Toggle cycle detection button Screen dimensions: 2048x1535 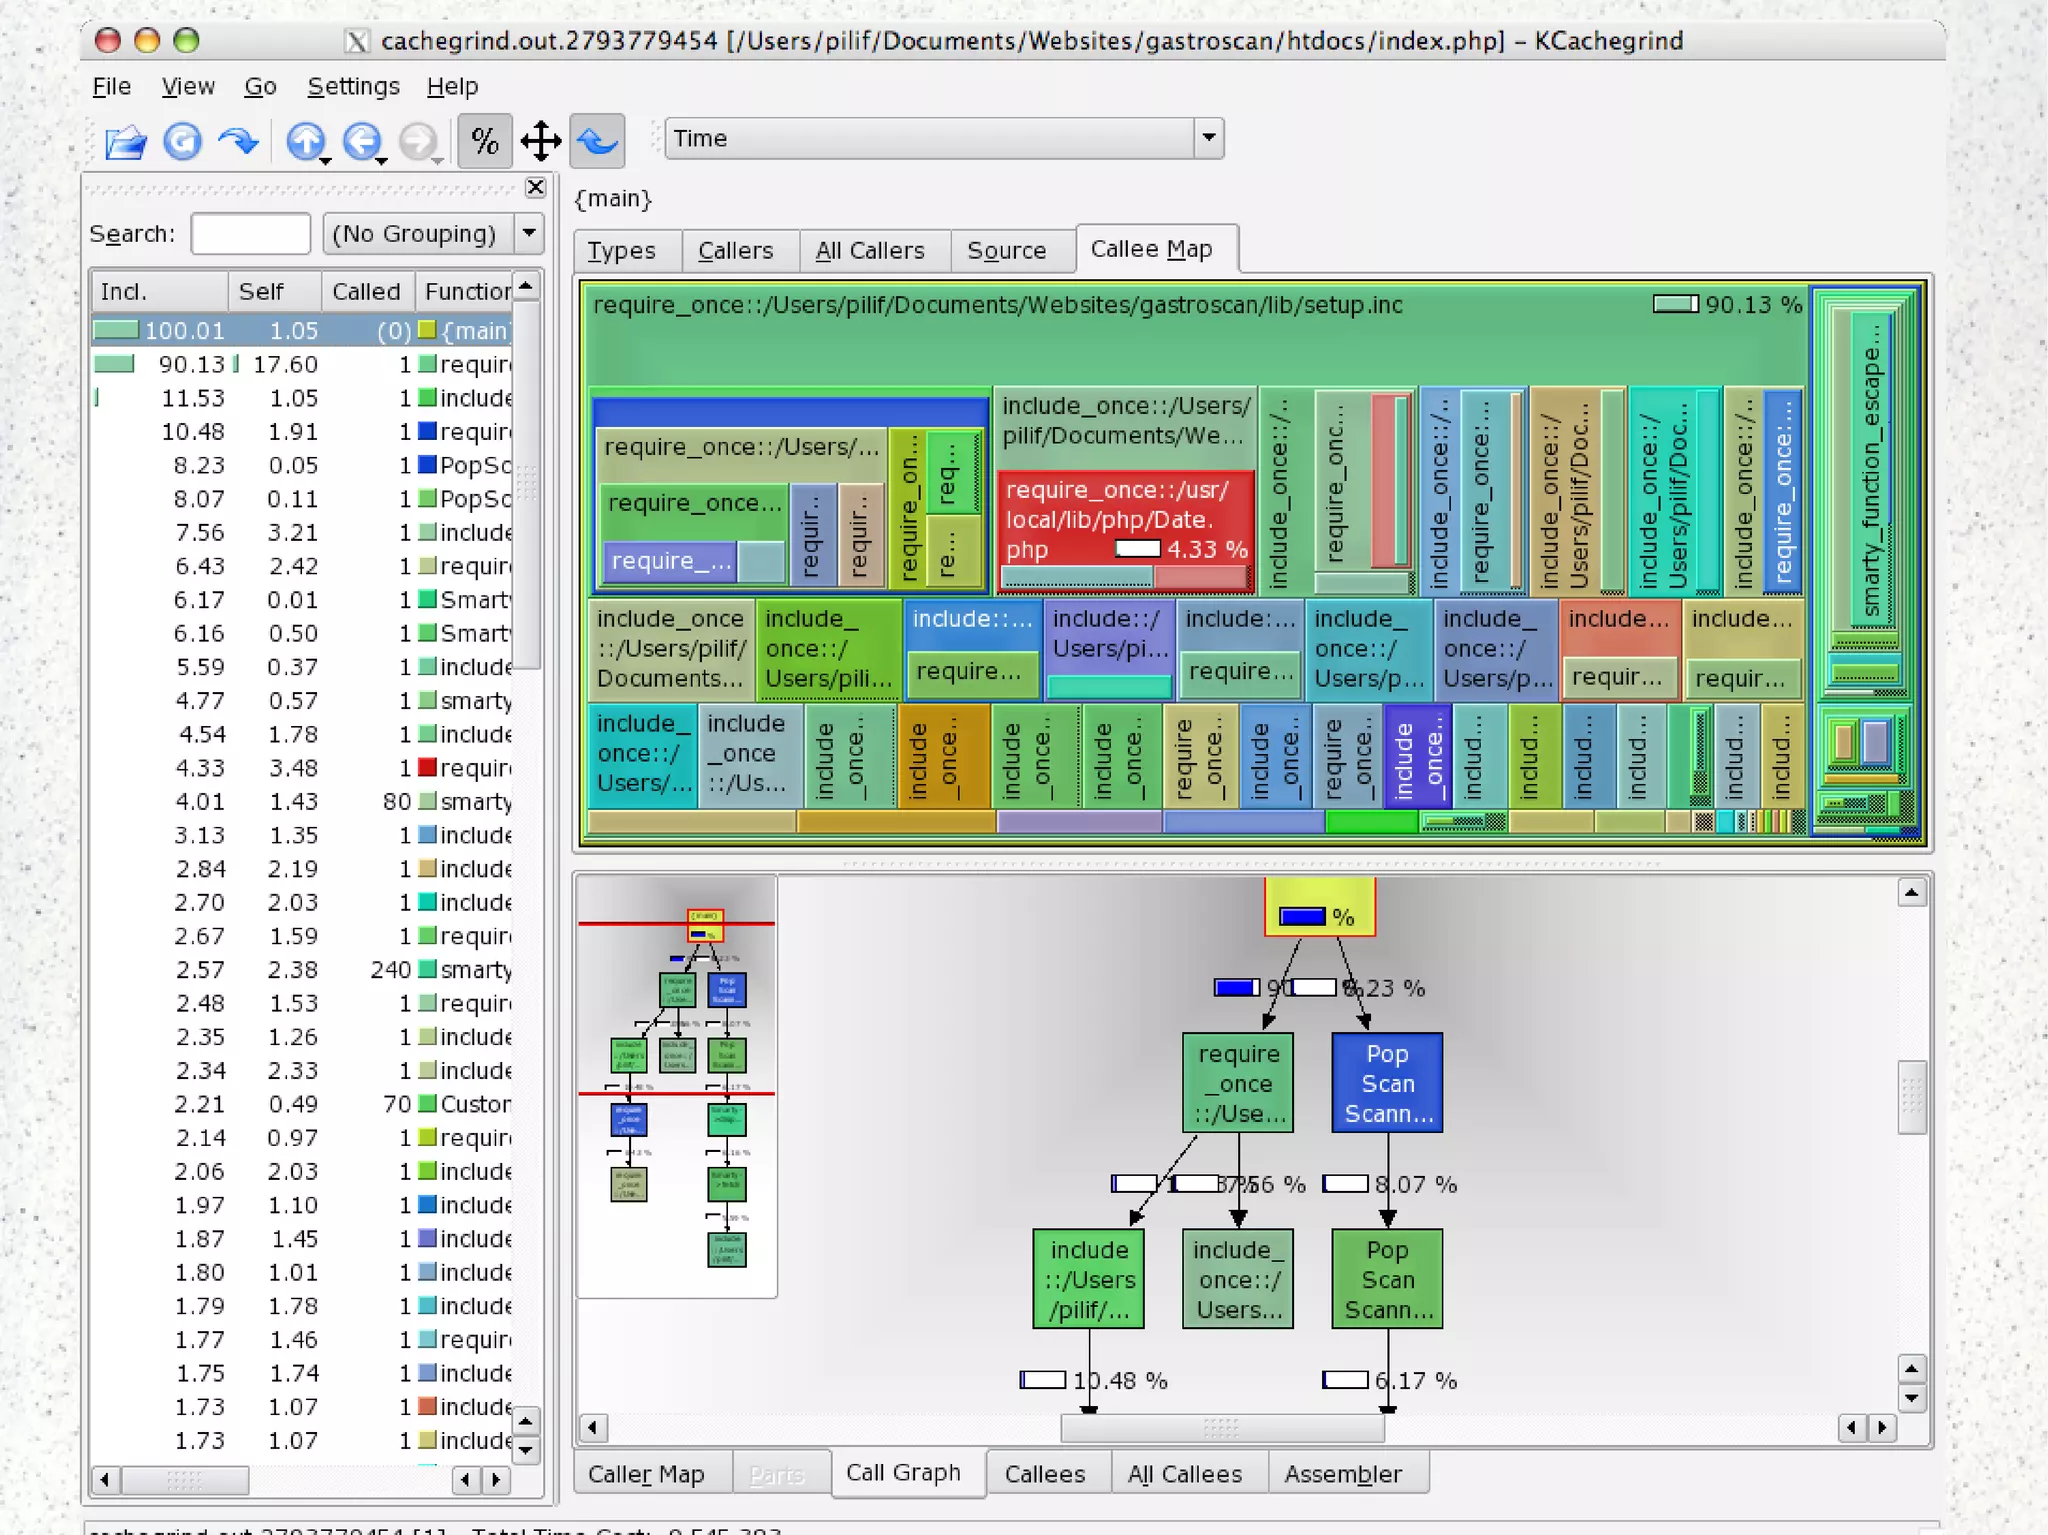click(x=598, y=141)
